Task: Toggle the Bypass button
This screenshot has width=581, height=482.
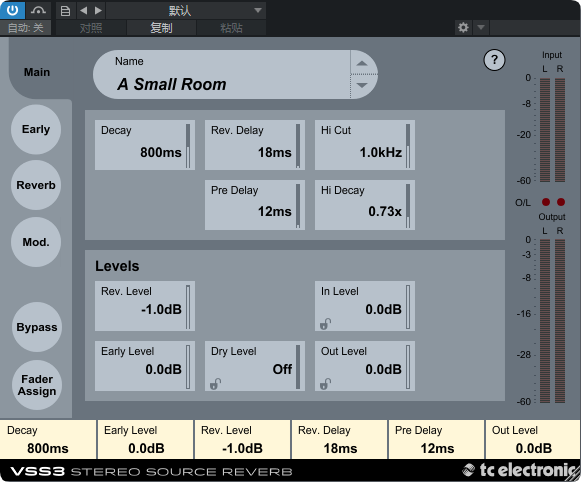Action: pos(37,327)
